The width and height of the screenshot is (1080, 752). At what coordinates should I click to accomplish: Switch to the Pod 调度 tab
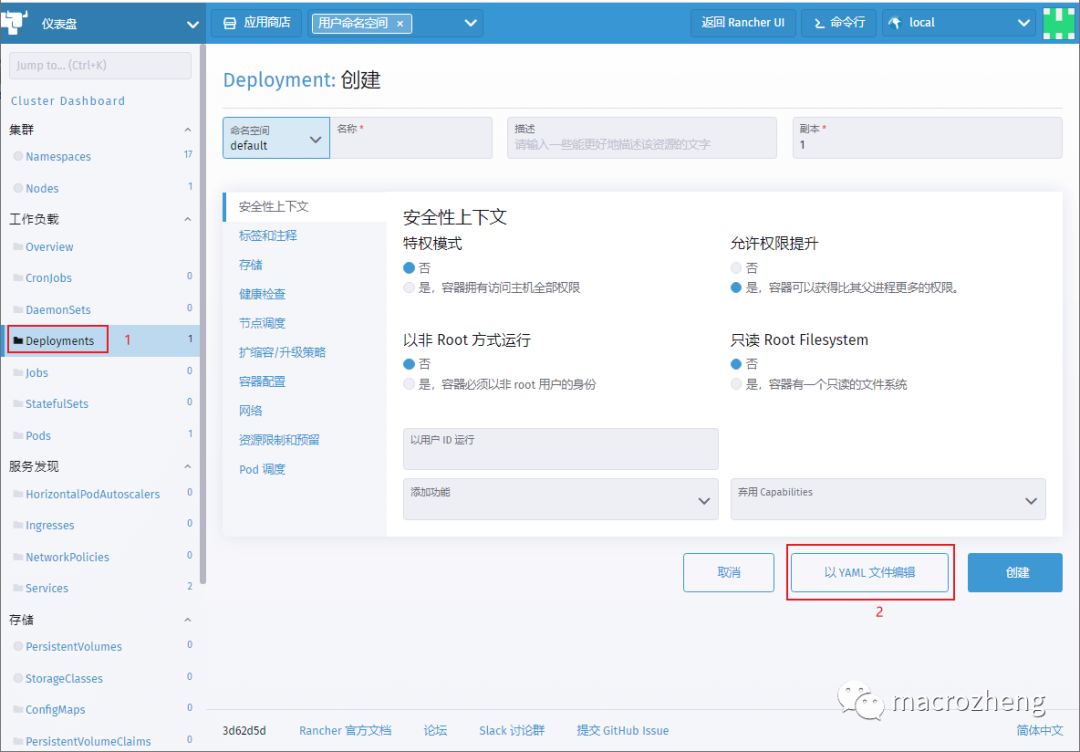point(262,470)
